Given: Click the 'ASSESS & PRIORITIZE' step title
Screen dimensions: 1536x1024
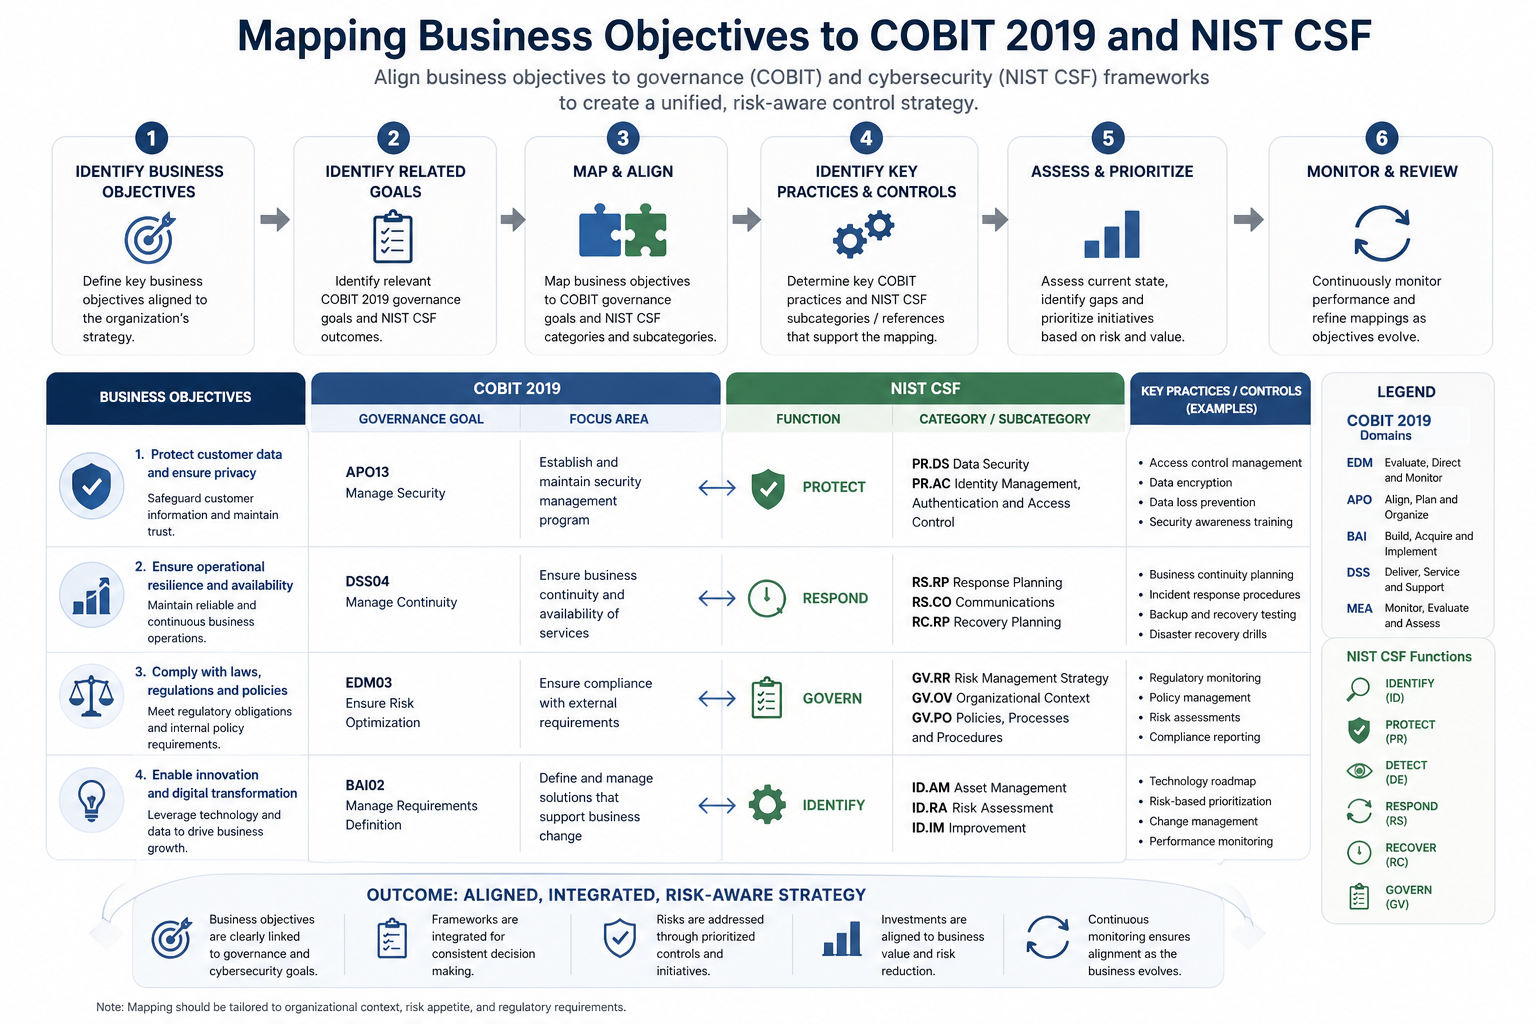Looking at the screenshot, I should point(1112,171).
